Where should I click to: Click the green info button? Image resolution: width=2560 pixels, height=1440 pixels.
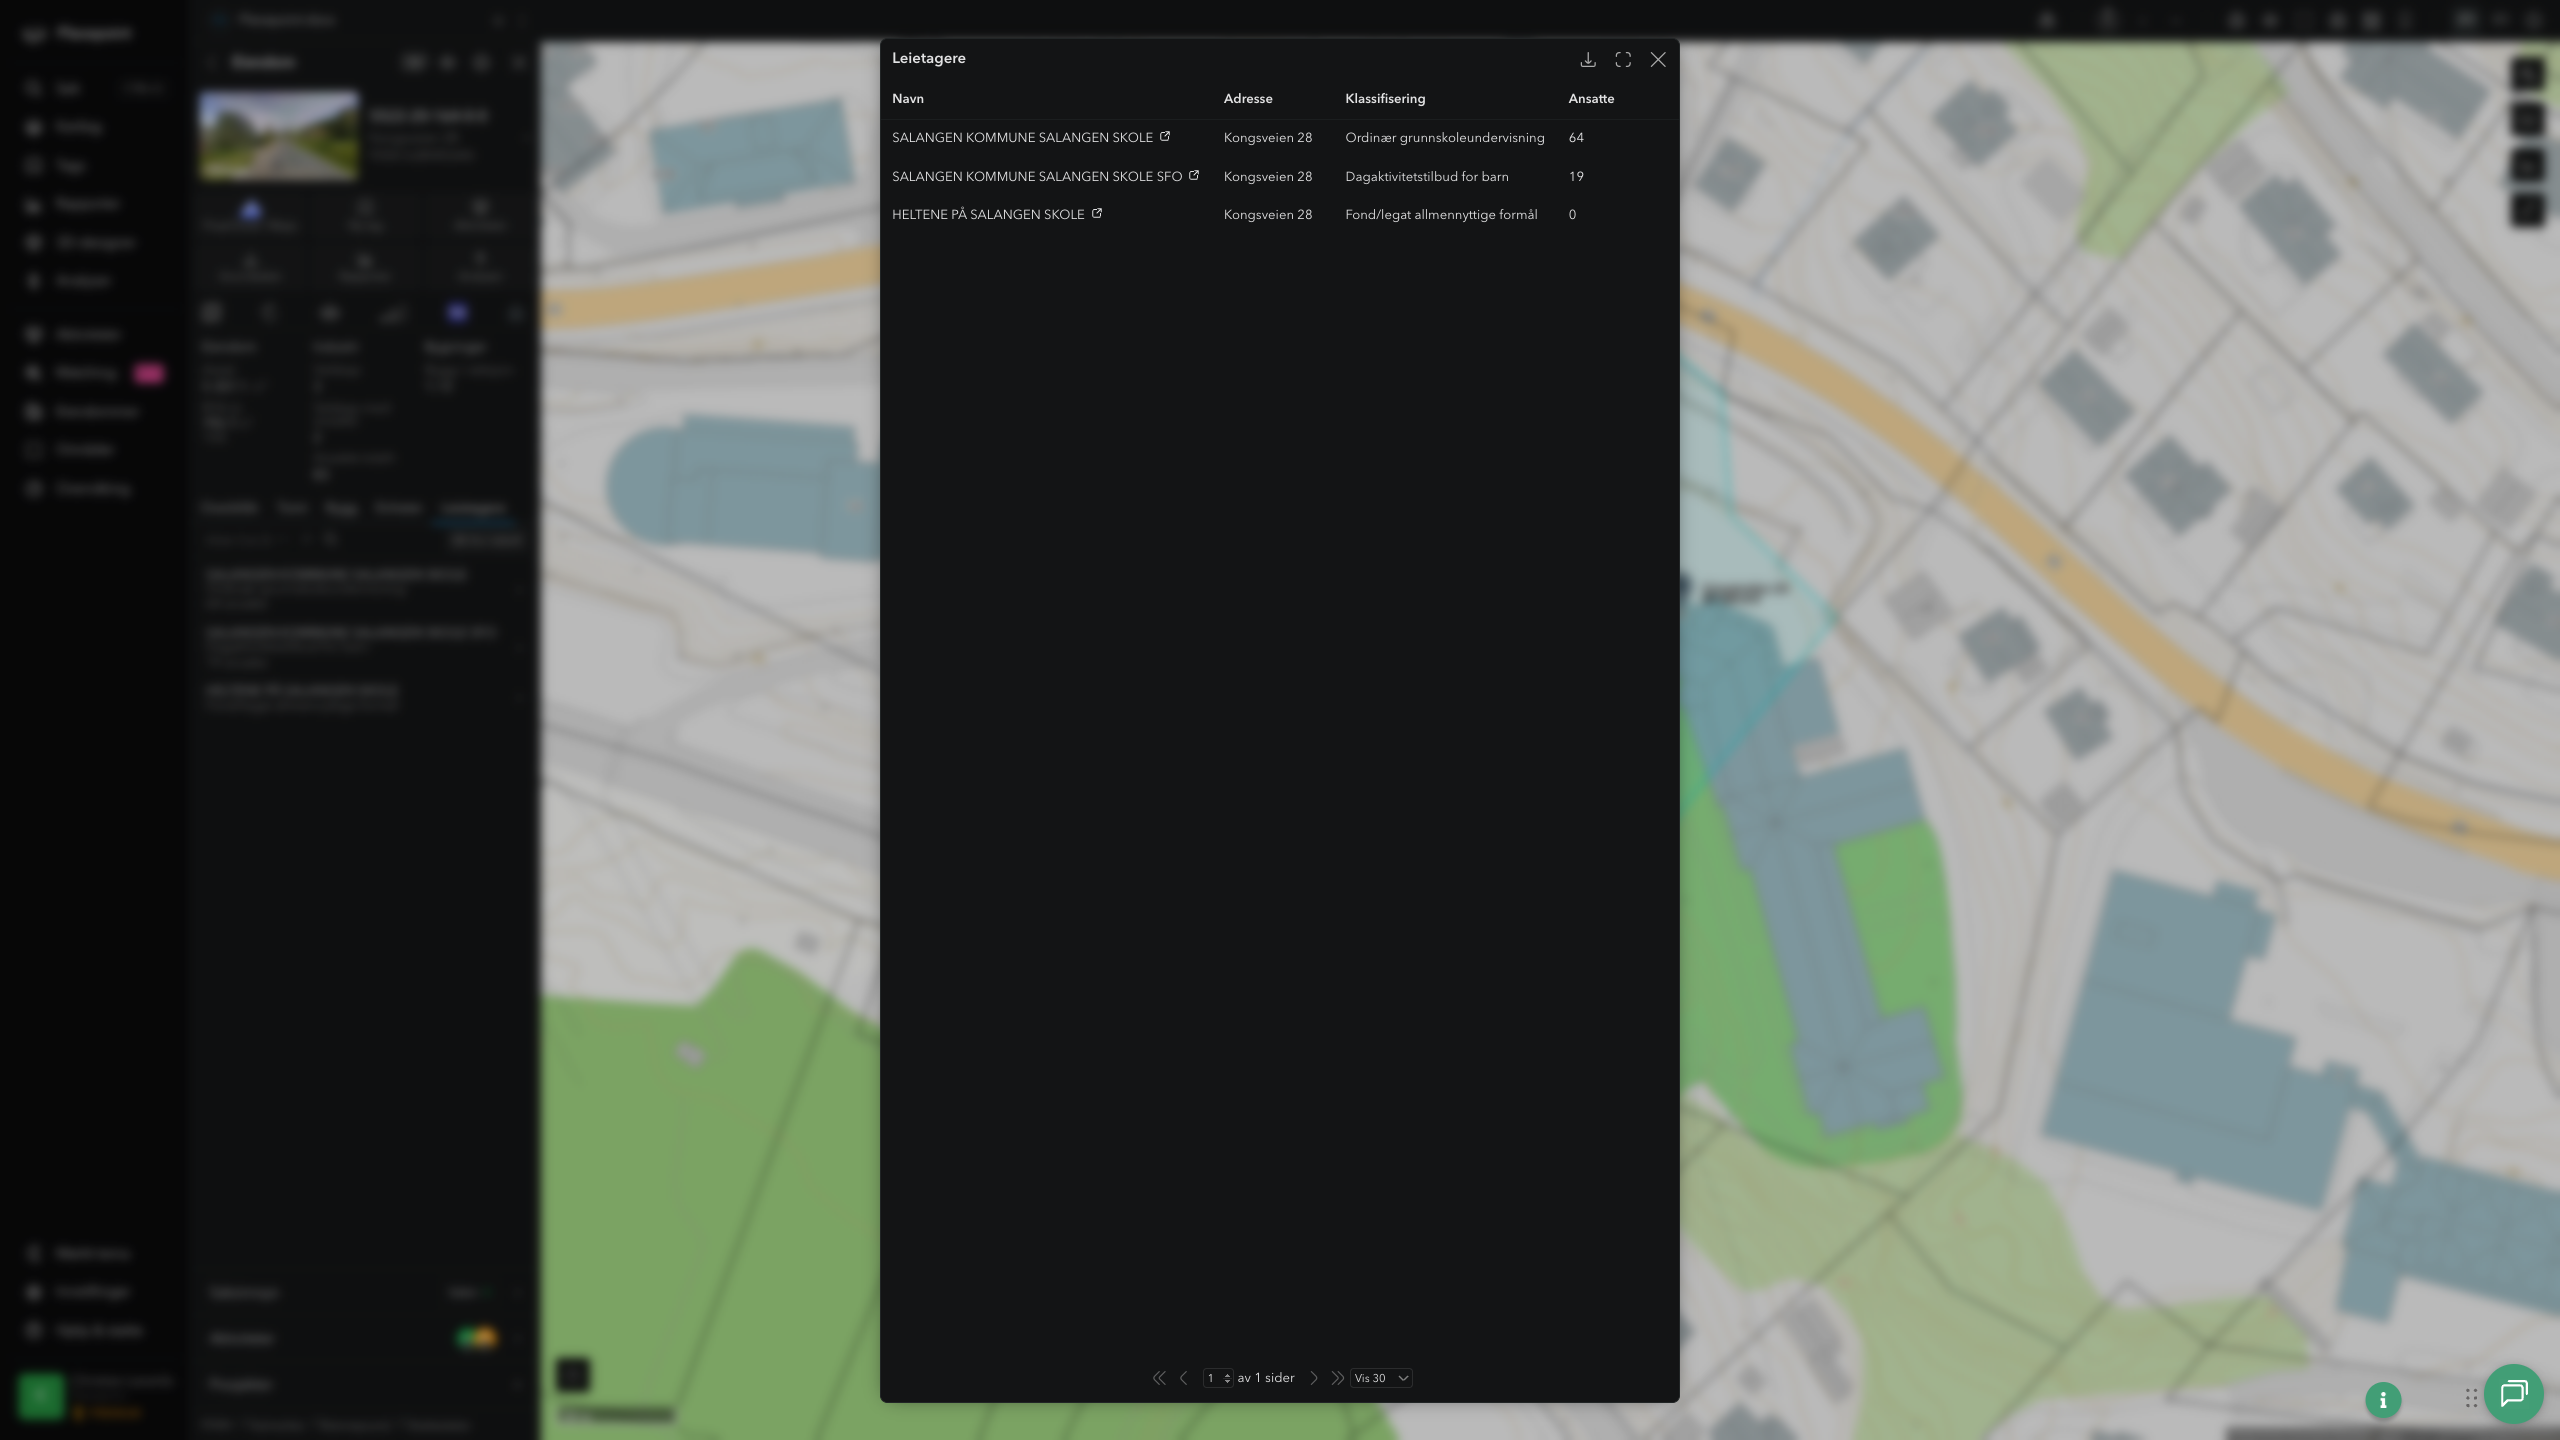click(x=2383, y=1400)
